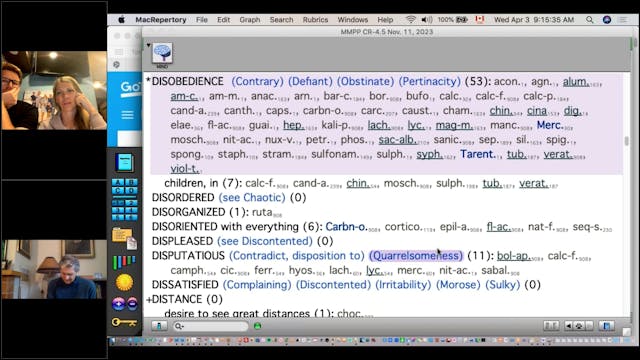The height and width of the screenshot is (360, 640).
Task: Click the Tarent. remedy in DISOBEDIENCE
Action: [478, 154]
